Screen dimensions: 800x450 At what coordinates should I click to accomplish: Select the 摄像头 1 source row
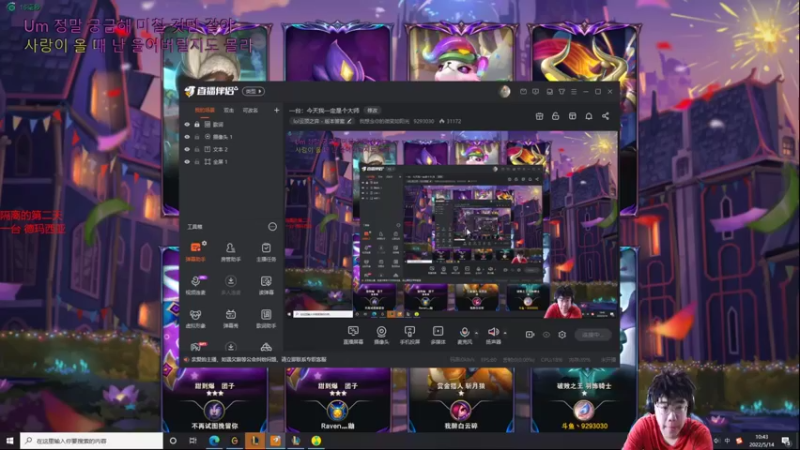(x=231, y=137)
